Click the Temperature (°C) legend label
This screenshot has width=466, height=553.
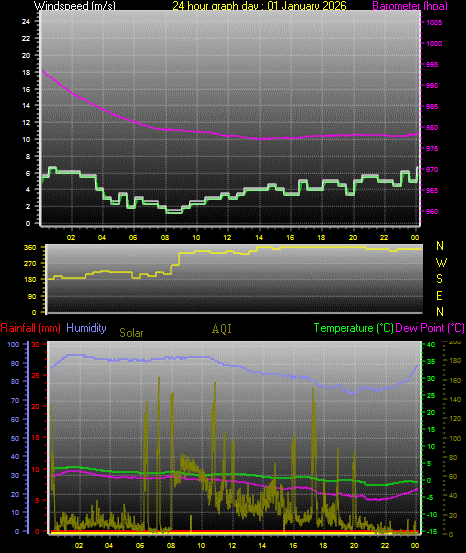click(x=353, y=328)
